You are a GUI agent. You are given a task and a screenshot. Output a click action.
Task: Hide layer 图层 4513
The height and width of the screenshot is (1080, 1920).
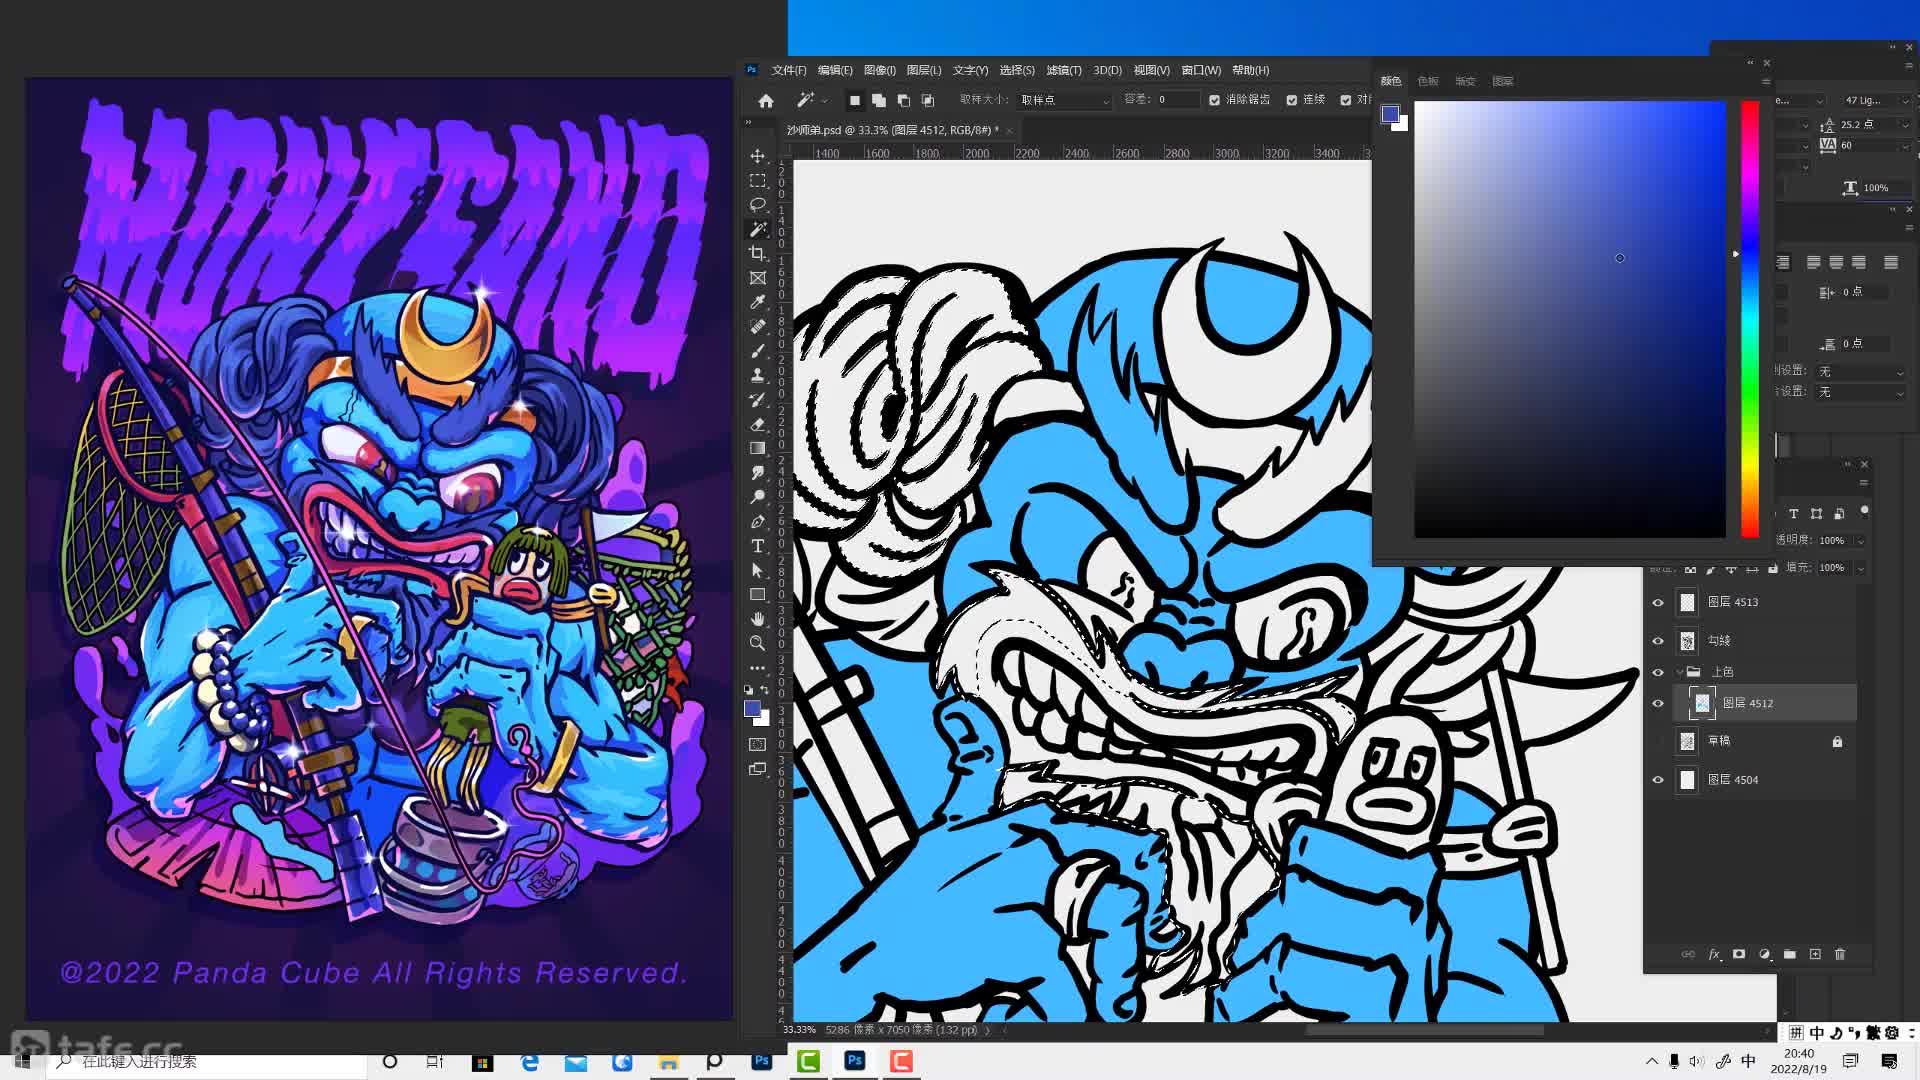click(1658, 602)
